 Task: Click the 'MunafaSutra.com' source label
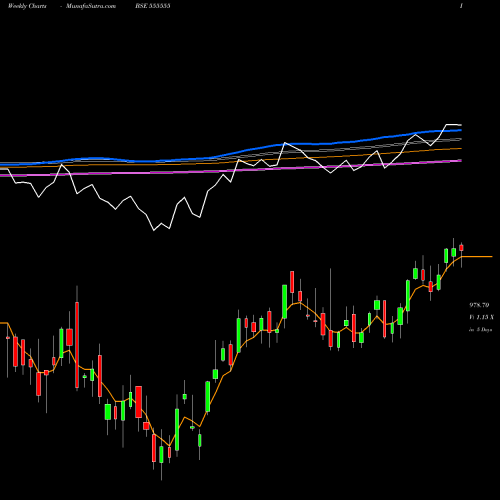(x=91, y=6)
